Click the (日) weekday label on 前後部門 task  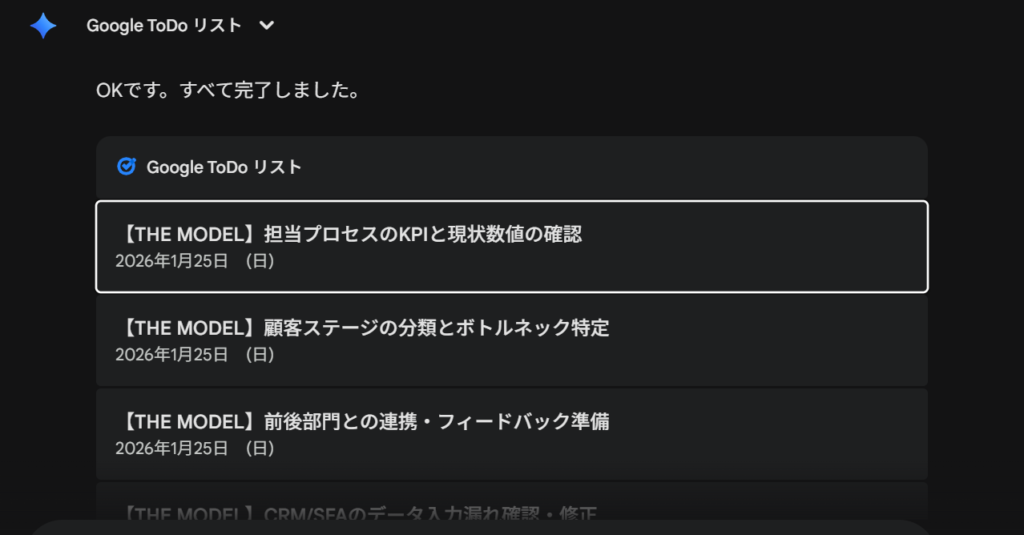(259, 448)
